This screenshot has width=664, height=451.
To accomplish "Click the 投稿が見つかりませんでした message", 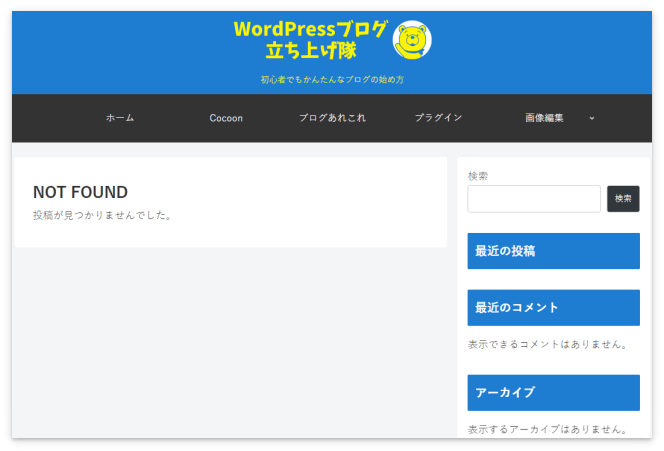I will click(x=103, y=215).
